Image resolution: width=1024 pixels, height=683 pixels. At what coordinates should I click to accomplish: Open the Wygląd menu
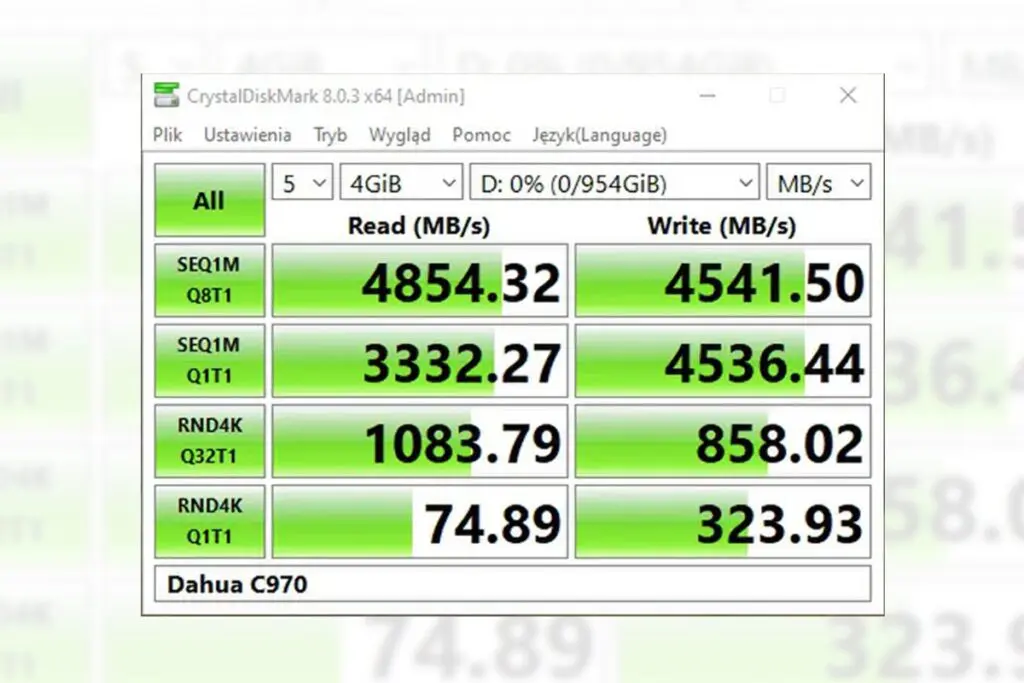click(x=399, y=134)
